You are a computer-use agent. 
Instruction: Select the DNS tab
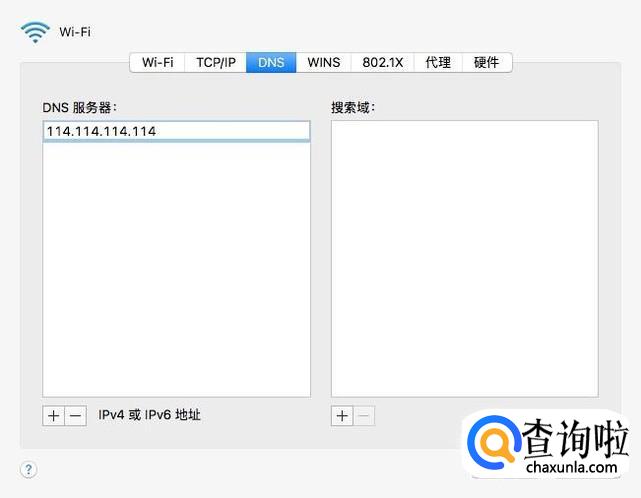pos(271,63)
